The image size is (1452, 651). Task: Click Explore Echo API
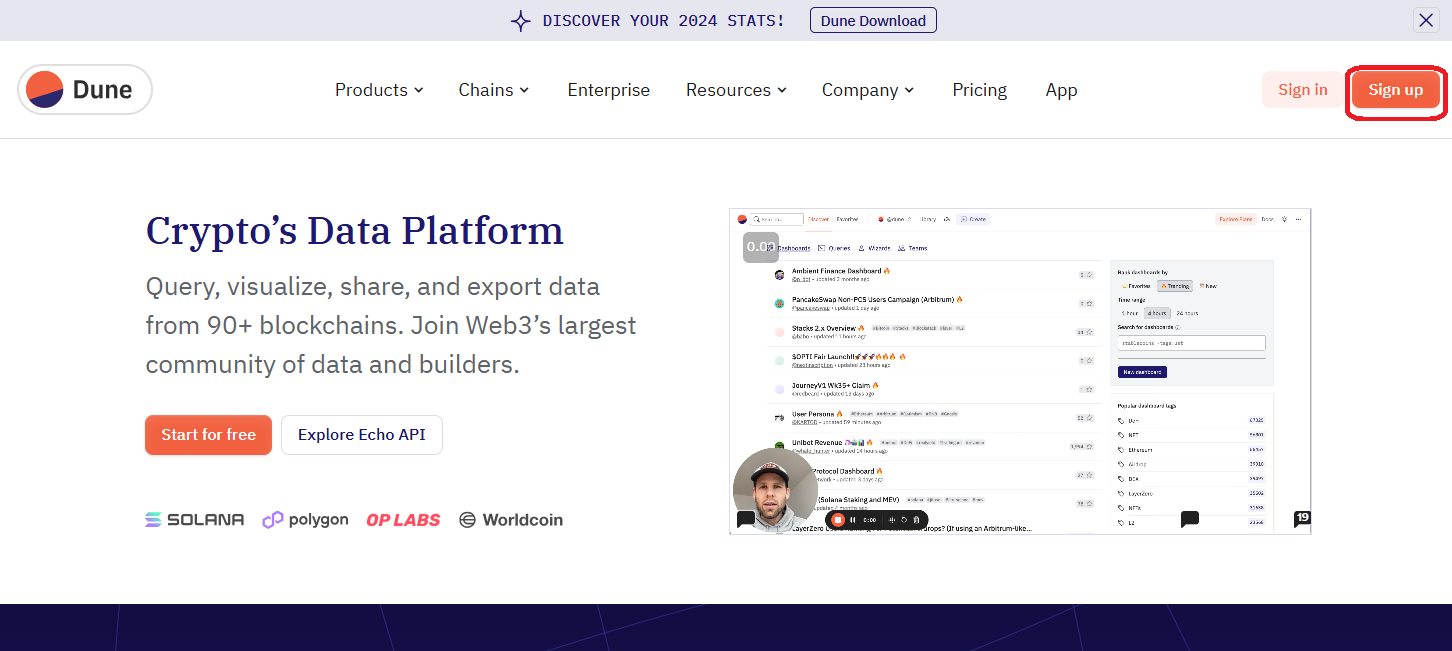coord(361,435)
